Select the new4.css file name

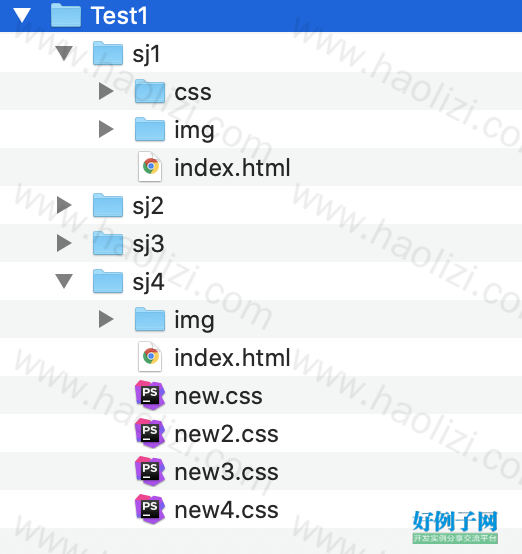pyautogui.click(x=227, y=510)
